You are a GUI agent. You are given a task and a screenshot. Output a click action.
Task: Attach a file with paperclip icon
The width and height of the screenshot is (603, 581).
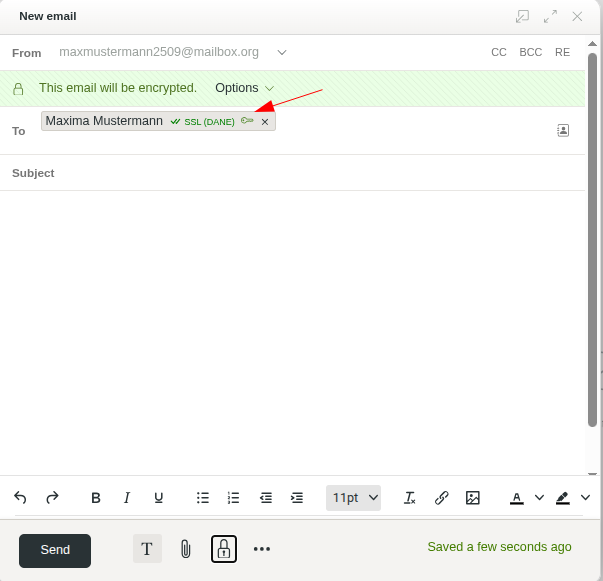coord(185,548)
